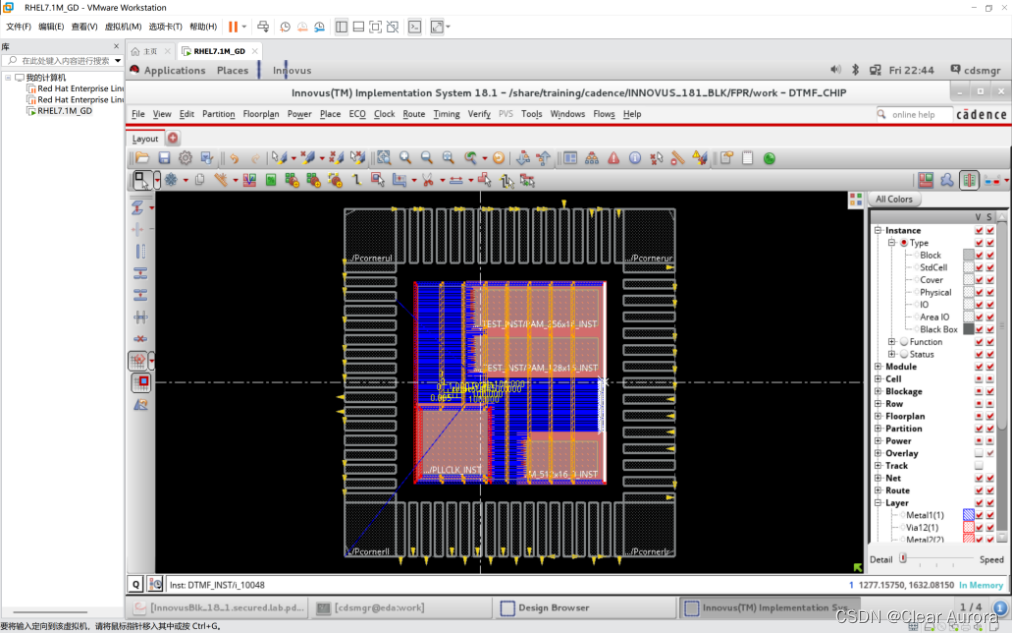This screenshot has height=633, width=1013.
Task: Click the green sphere status icon
Action: pyautogui.click(x=769, y=158)
